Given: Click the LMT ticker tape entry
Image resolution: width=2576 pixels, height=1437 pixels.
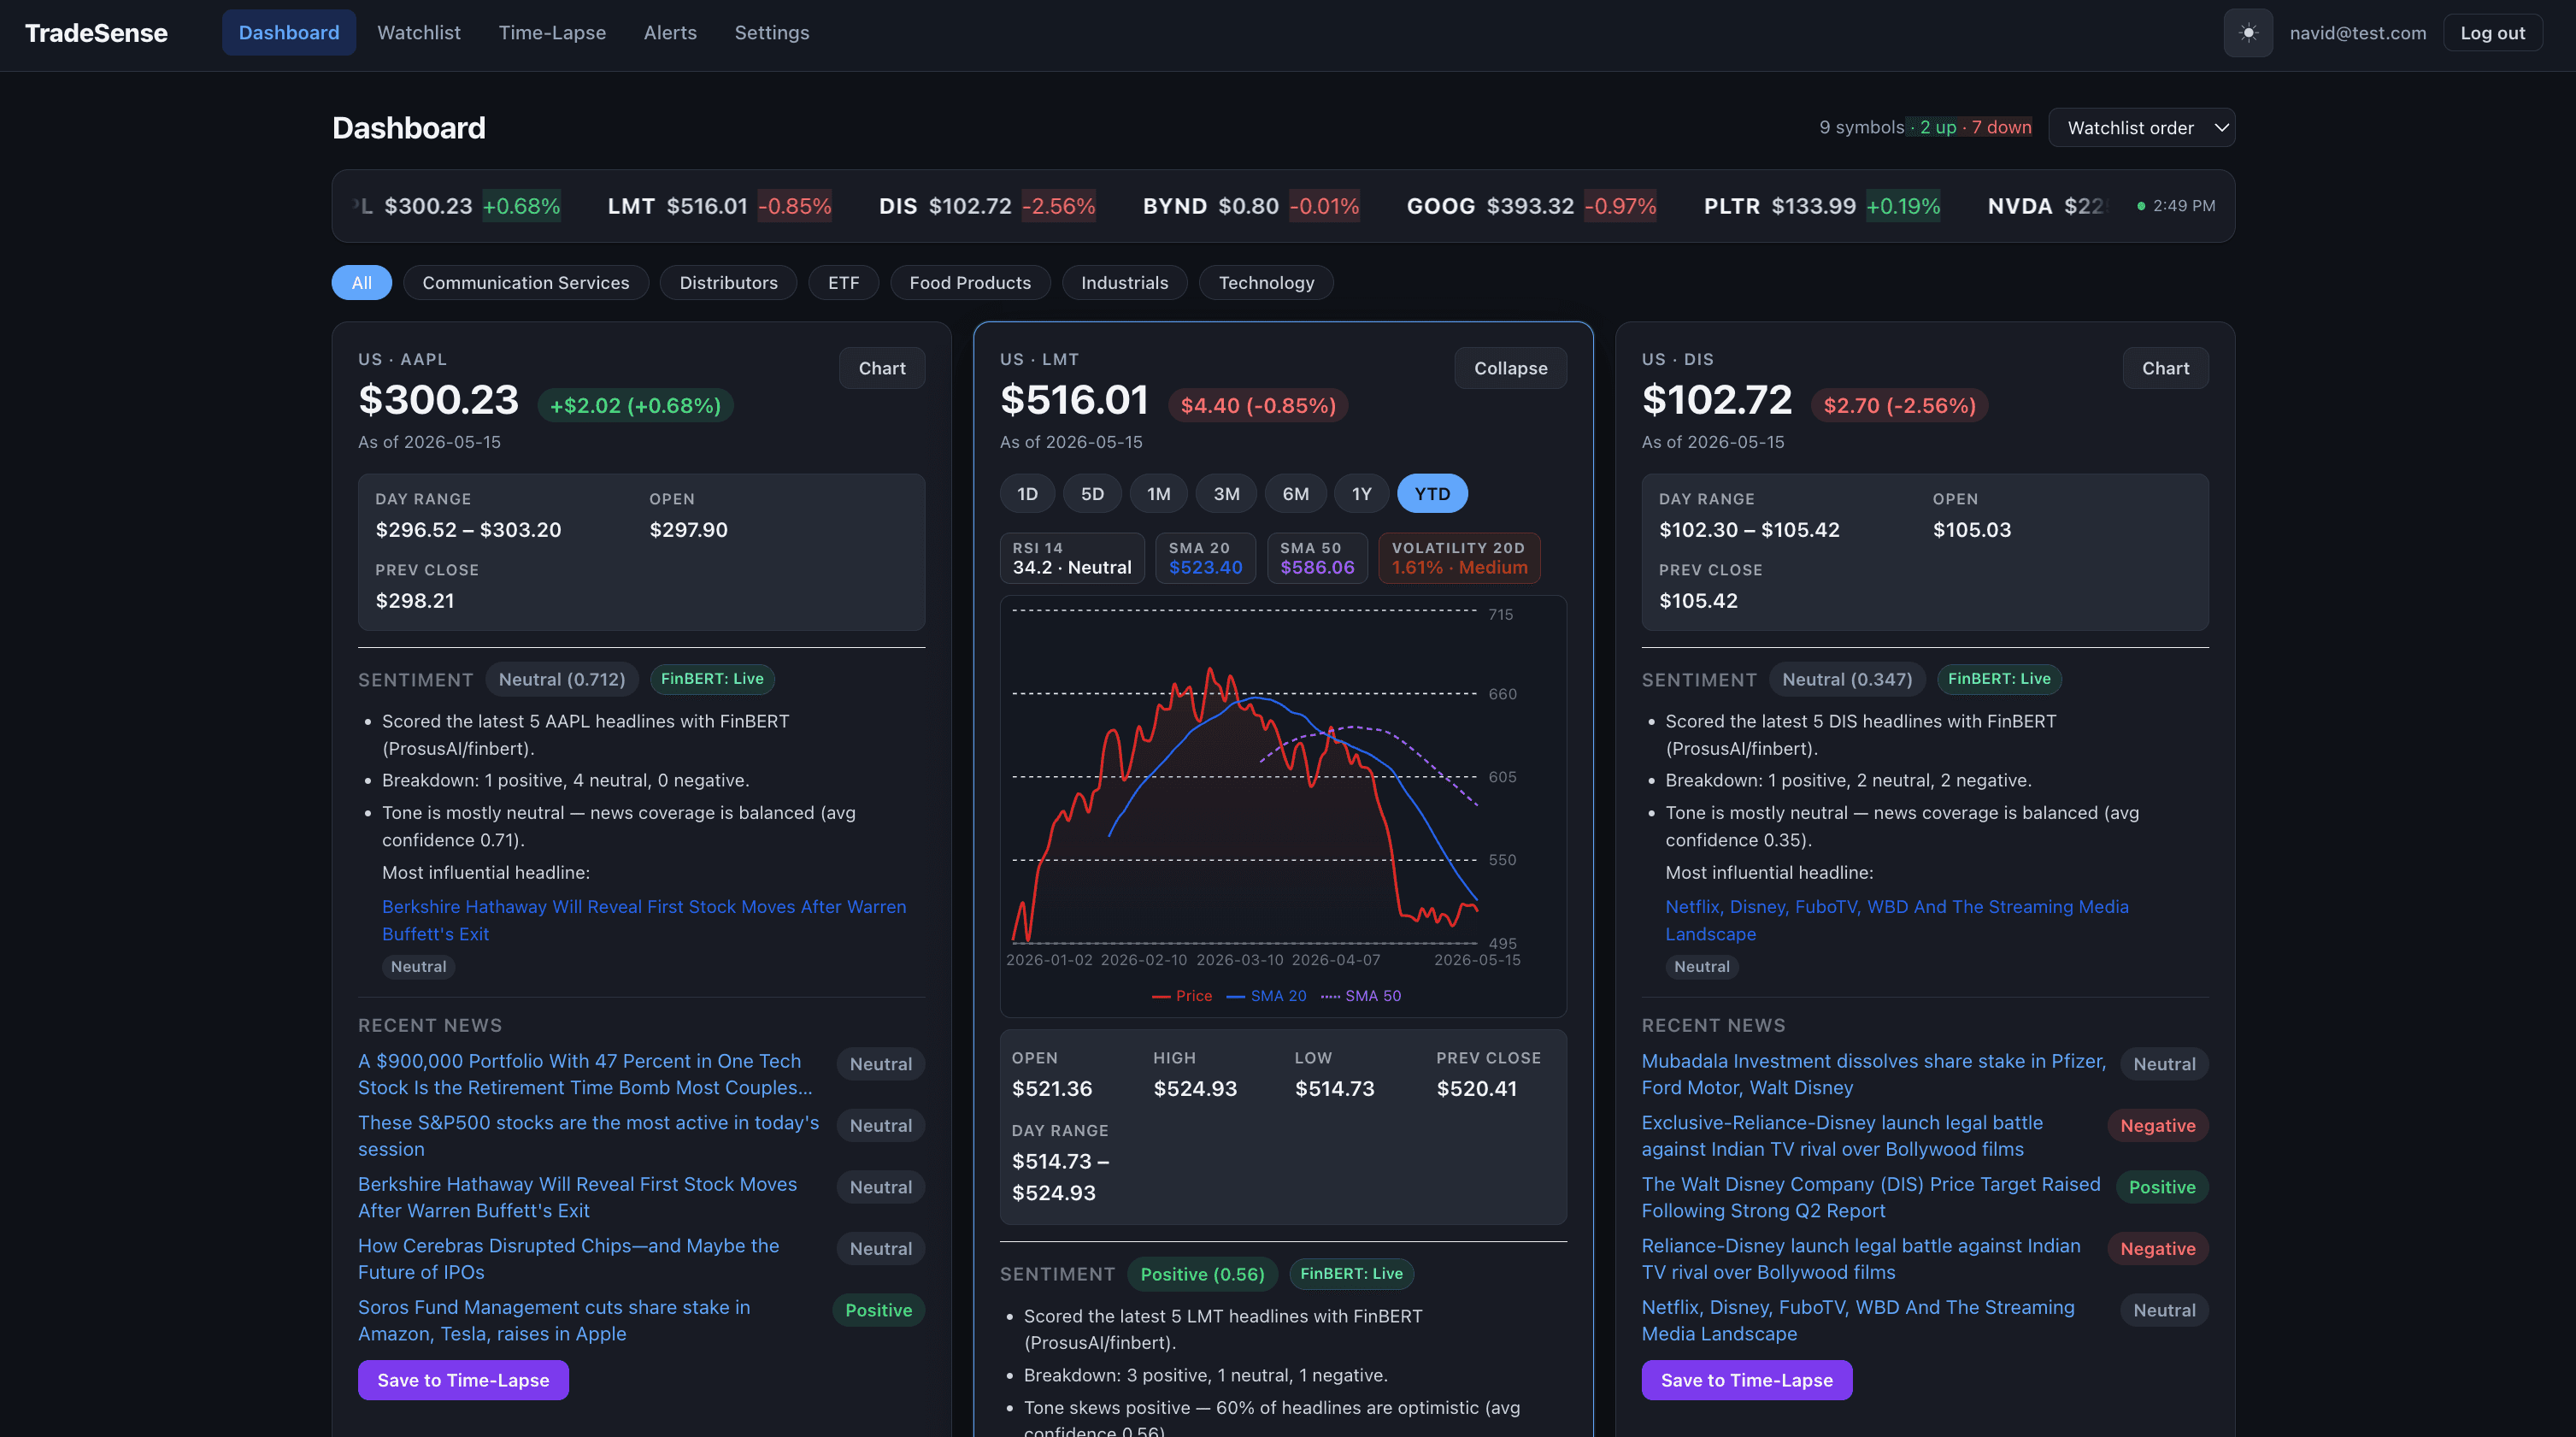Looking at the screenshot, I should 719,206.
